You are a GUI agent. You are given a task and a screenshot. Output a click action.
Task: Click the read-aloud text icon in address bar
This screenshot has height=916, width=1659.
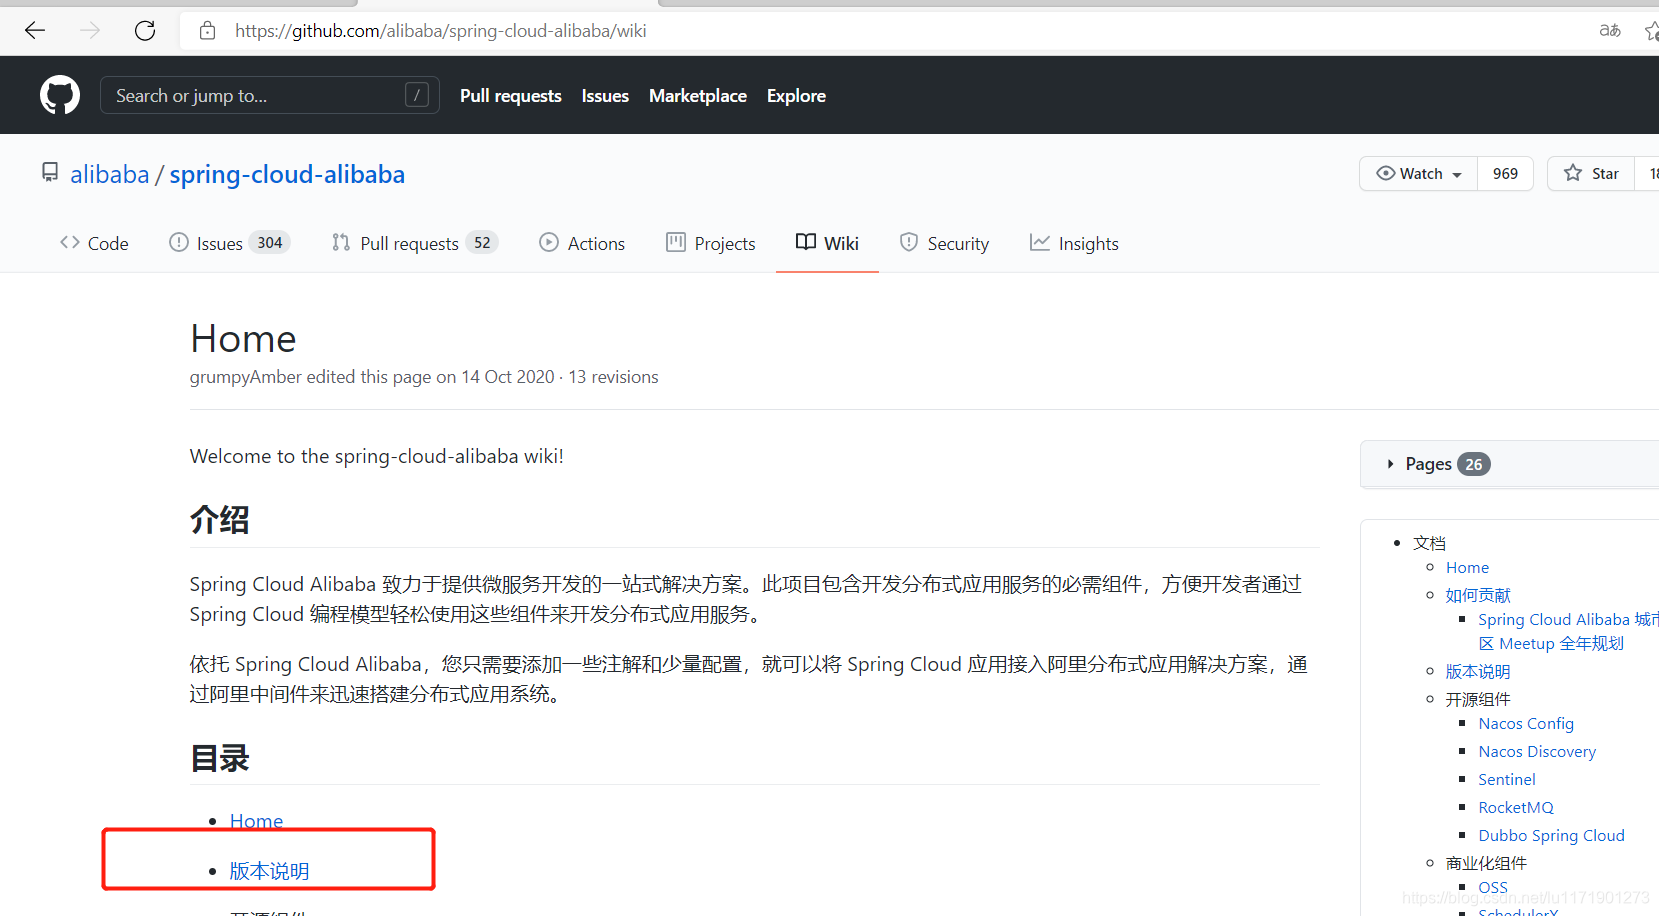tap(1610, 30)
